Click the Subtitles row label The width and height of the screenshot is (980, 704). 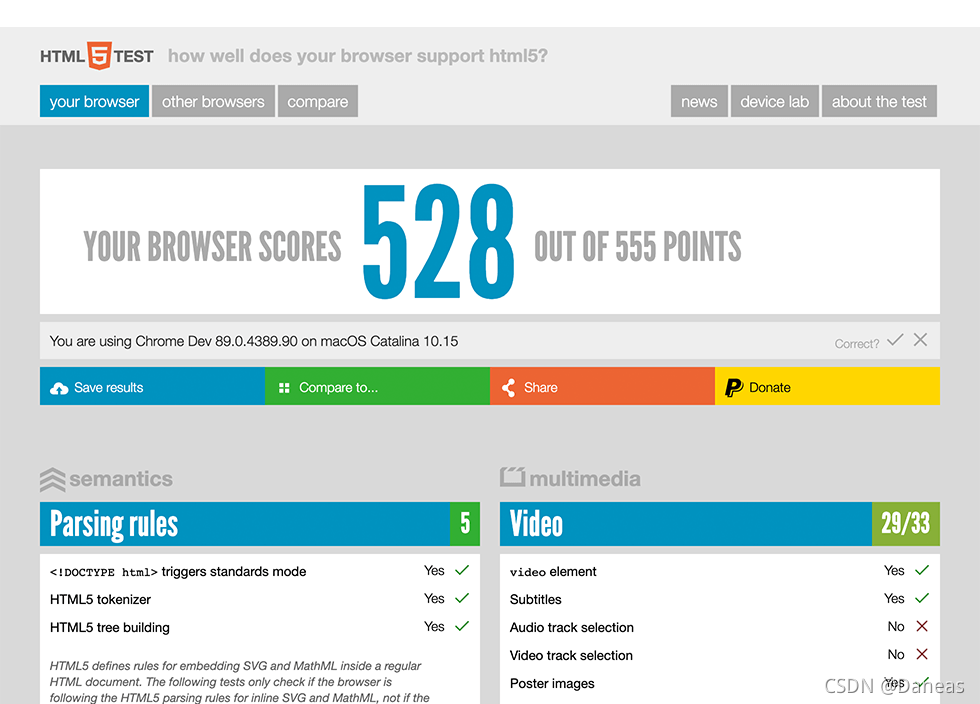[x=536, y=600]
